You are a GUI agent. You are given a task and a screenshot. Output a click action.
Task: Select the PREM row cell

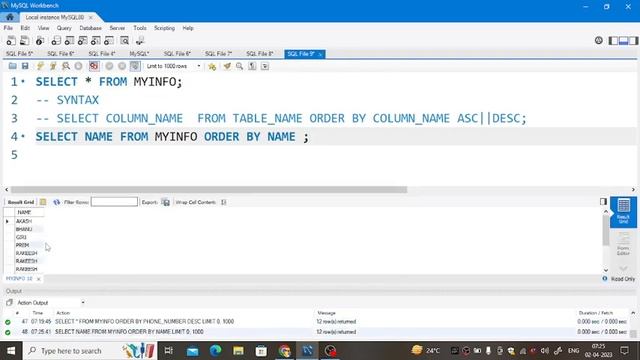(x=29, y=245)
